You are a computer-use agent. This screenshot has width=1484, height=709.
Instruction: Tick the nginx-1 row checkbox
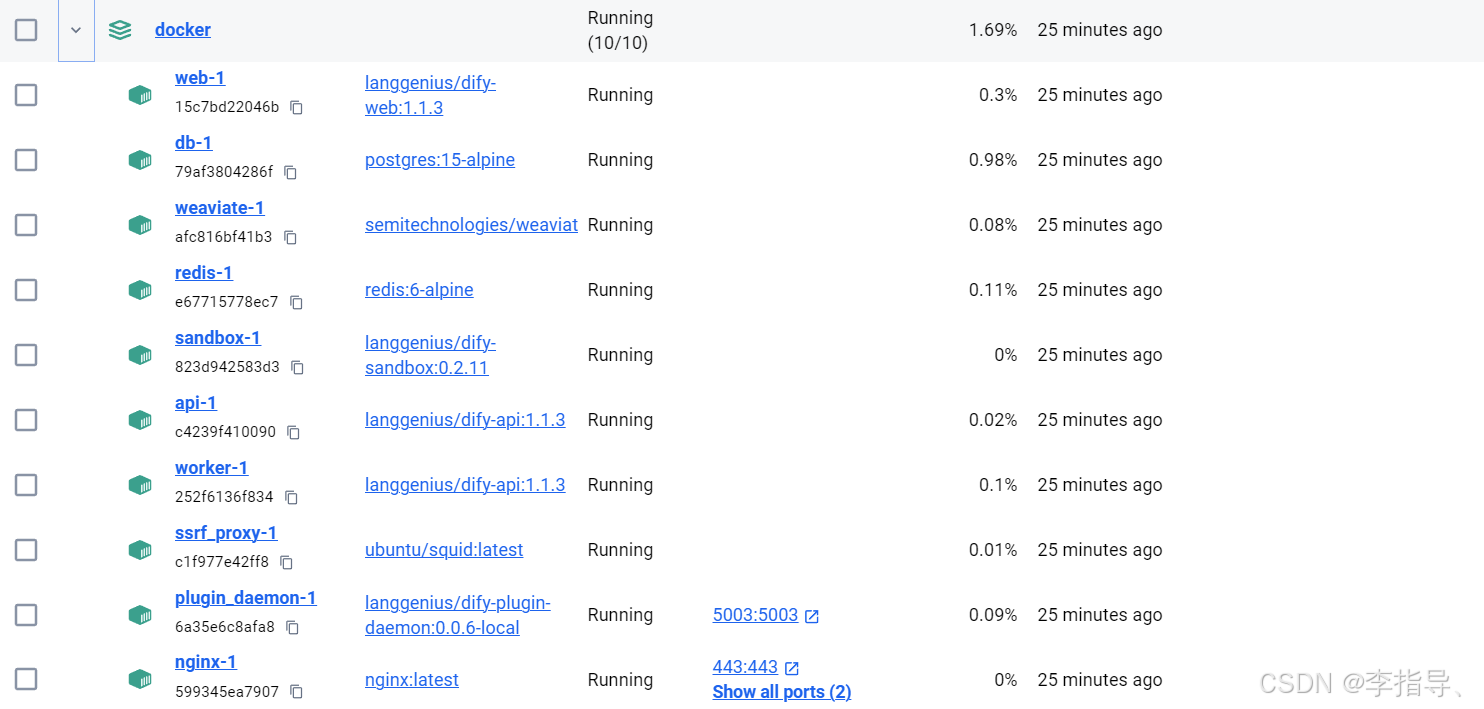pos(26,680)
